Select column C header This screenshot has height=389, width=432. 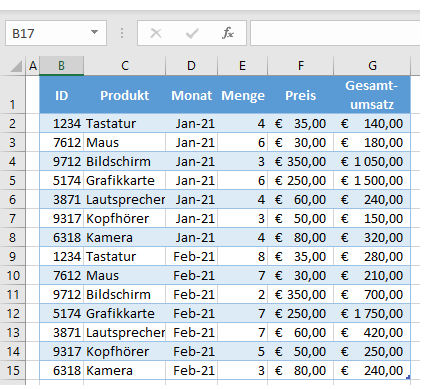click(125, 66)
